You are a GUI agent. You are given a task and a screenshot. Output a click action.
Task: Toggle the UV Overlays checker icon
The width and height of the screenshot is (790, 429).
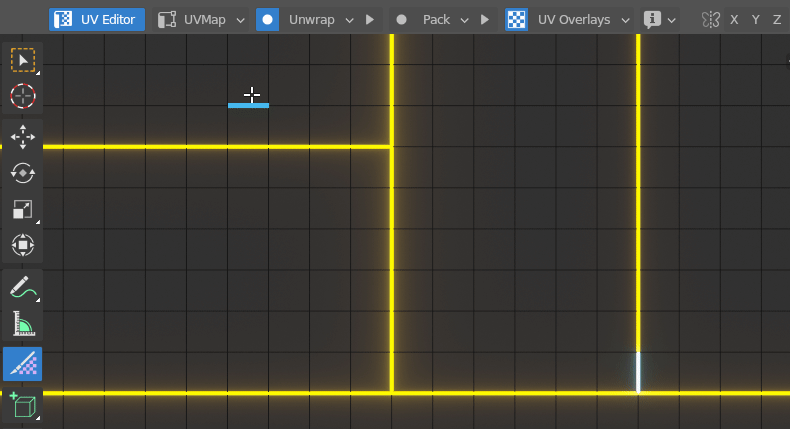coord(516,20)
